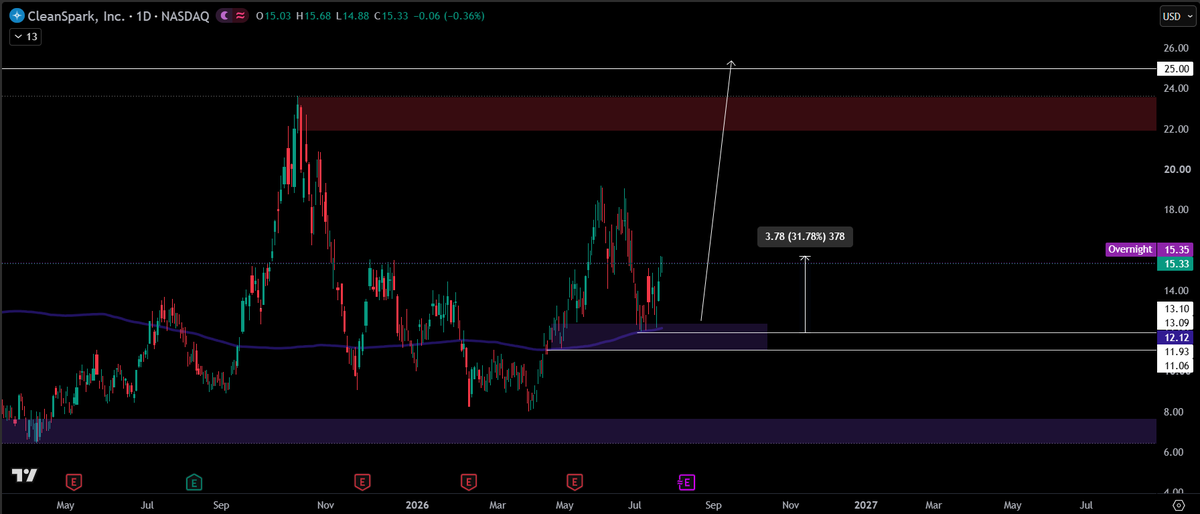Click the 15.33 last price label
Screen dimensions: 1200x514
click(x=1173, y=264)
